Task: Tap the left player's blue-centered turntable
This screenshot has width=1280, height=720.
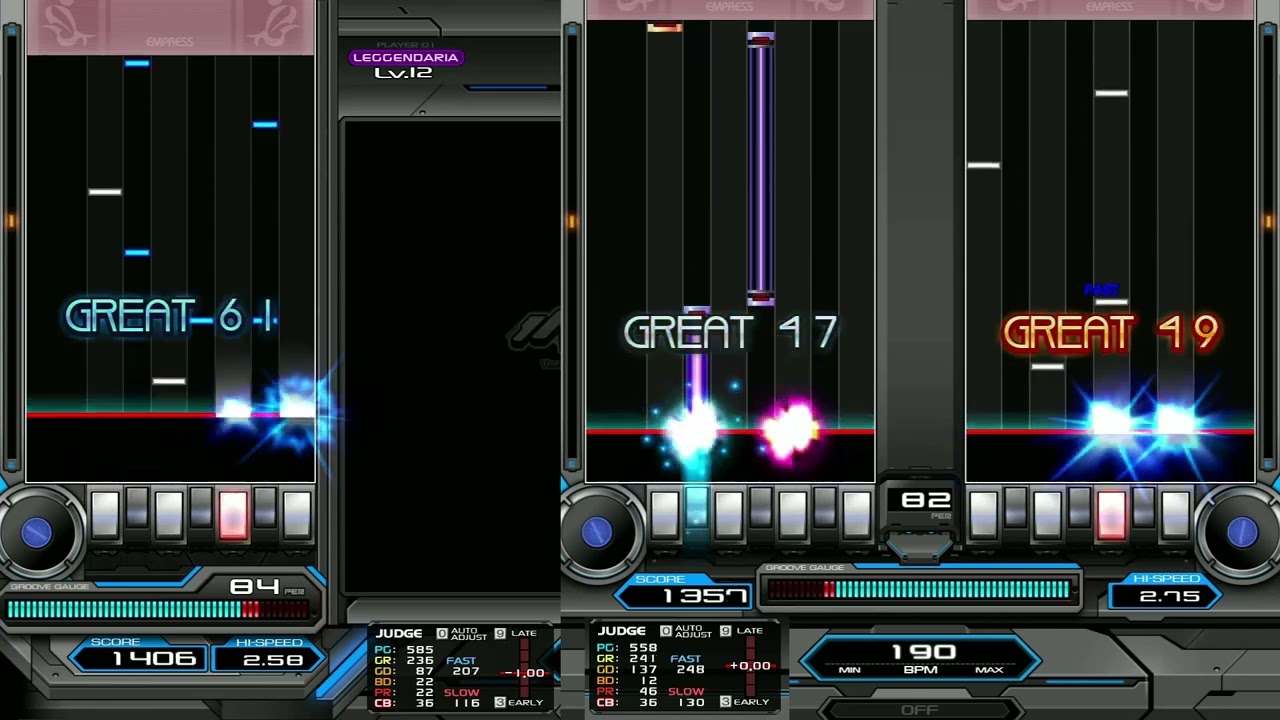Action: pos(37,532)
